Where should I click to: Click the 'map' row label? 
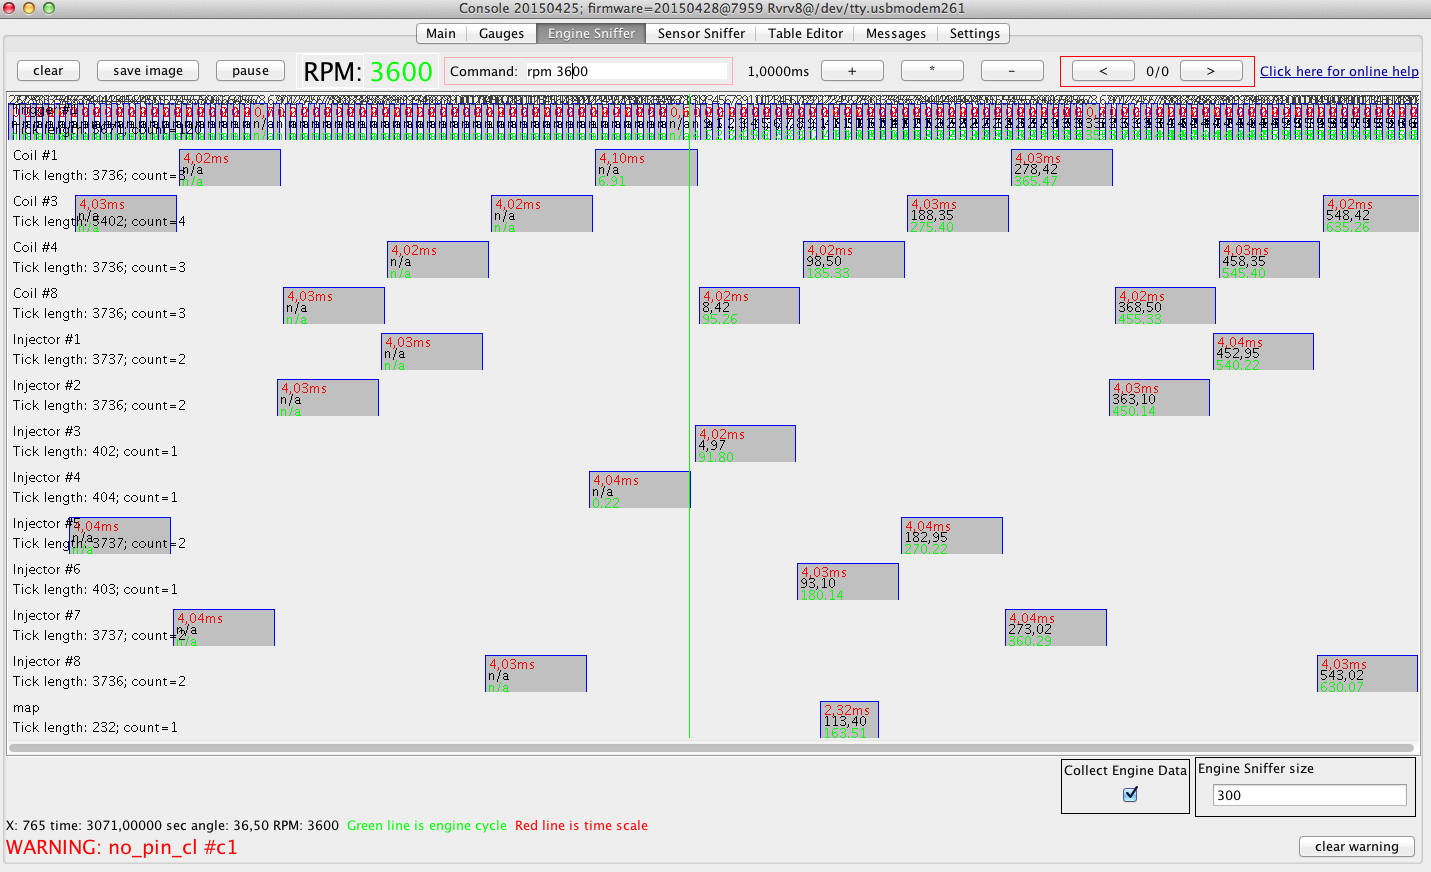click(26, 707)
